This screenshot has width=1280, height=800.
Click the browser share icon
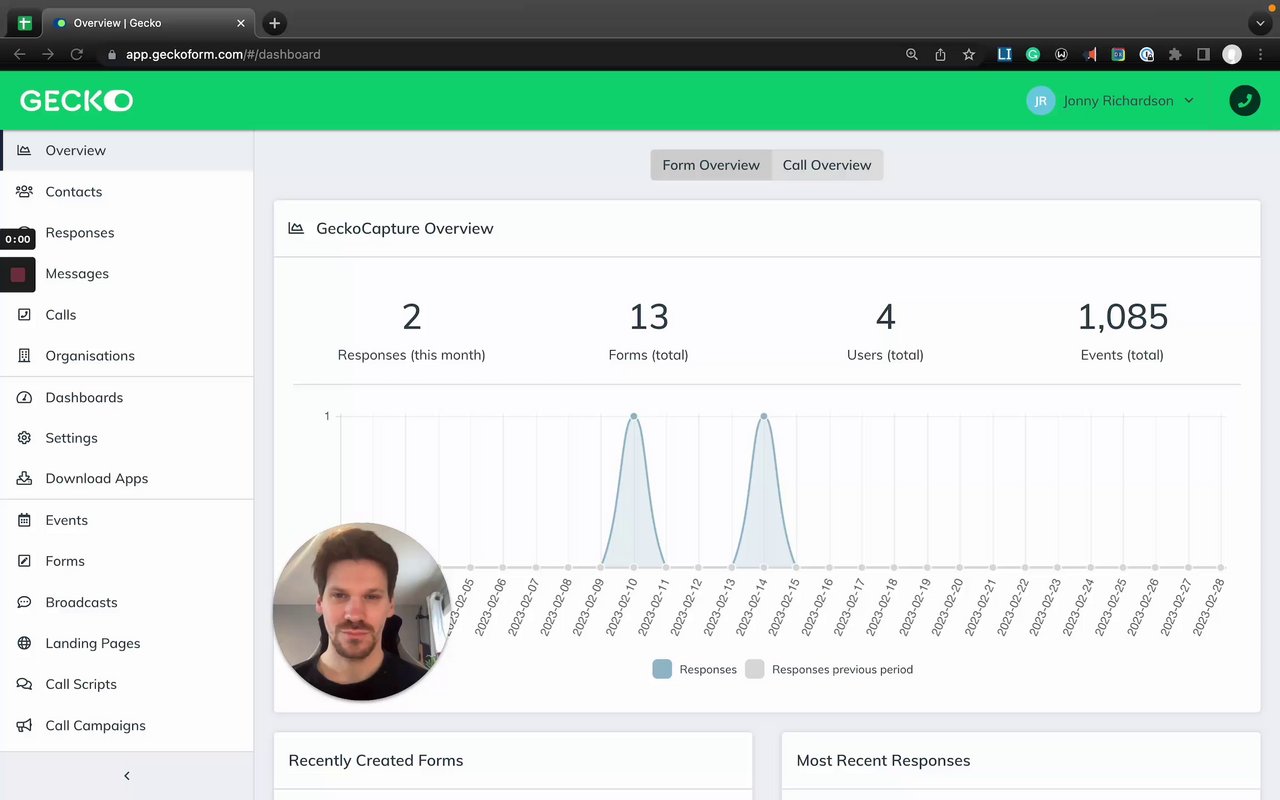point(940,54)
